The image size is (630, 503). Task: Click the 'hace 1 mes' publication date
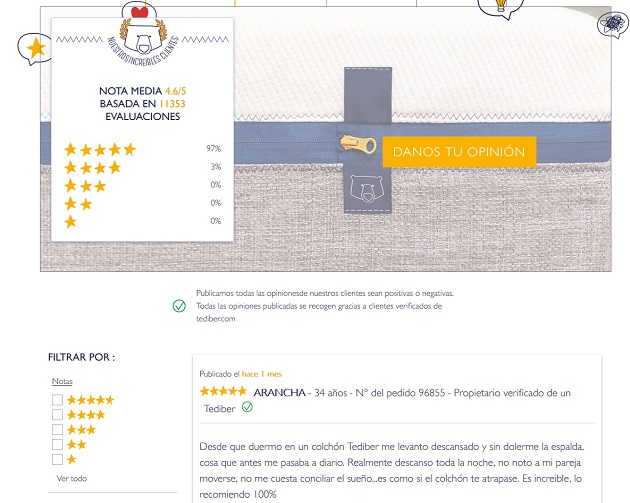(262, 374)
